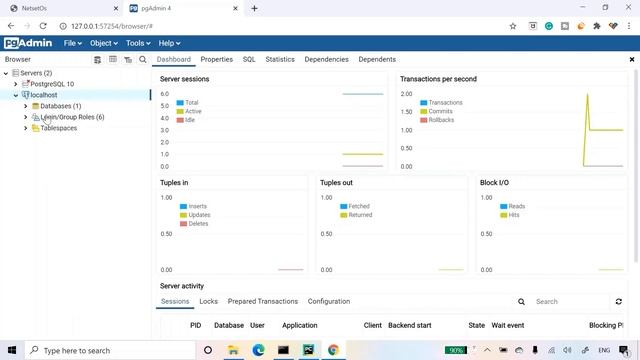Click the localhost server icon
This screenshot has width=640, height=360.
[x=26, y=95]
